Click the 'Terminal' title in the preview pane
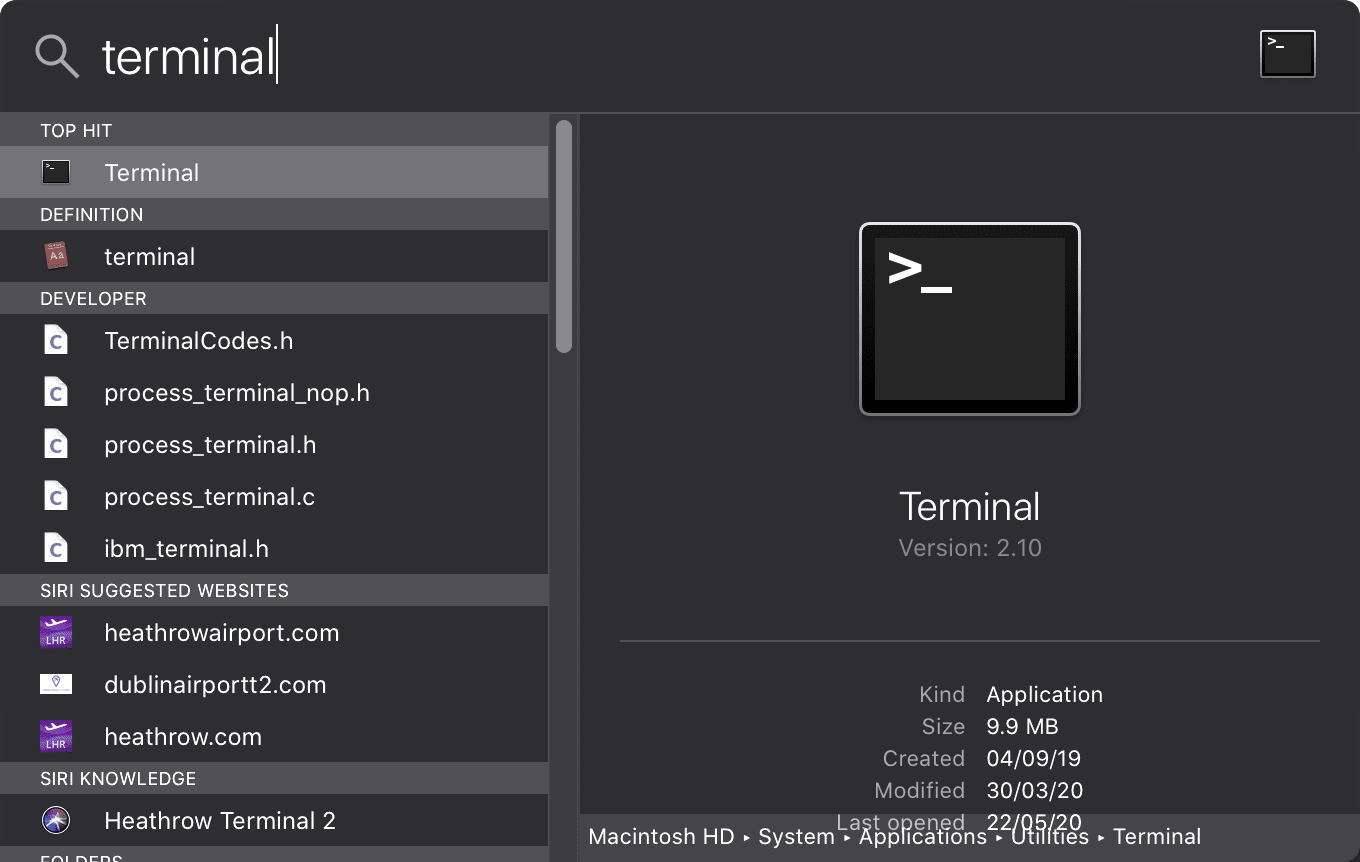This screenshot has width=1360, height=862. click(x=970, y=506)
